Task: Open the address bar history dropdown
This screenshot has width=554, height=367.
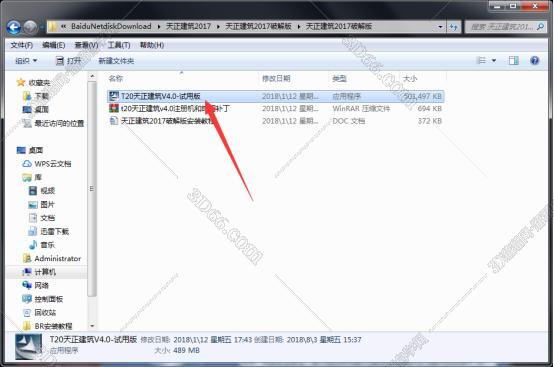Action: pos(440,26)
